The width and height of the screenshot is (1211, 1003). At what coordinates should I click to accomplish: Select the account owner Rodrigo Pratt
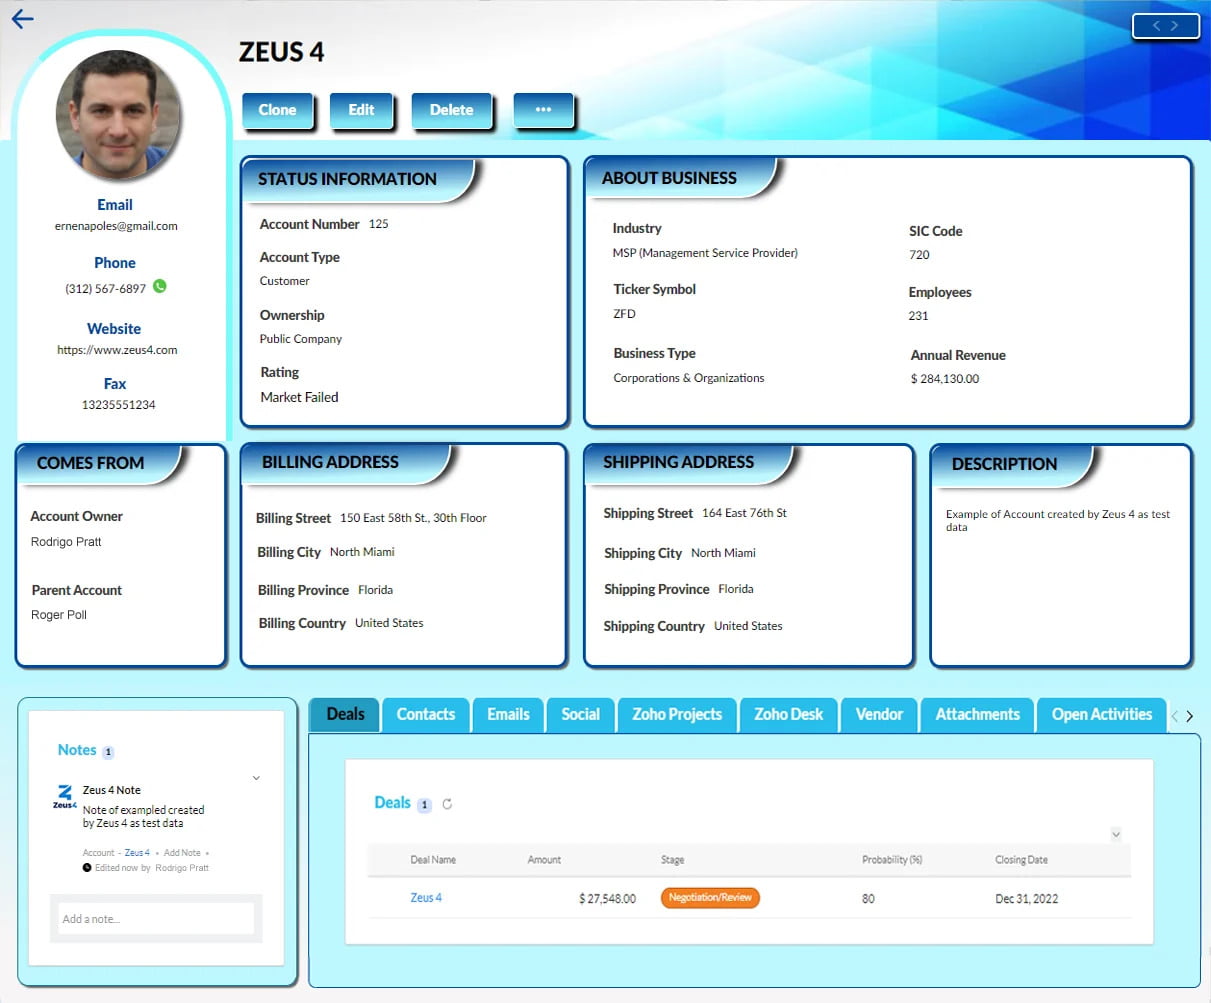click(x=66, y=542)
